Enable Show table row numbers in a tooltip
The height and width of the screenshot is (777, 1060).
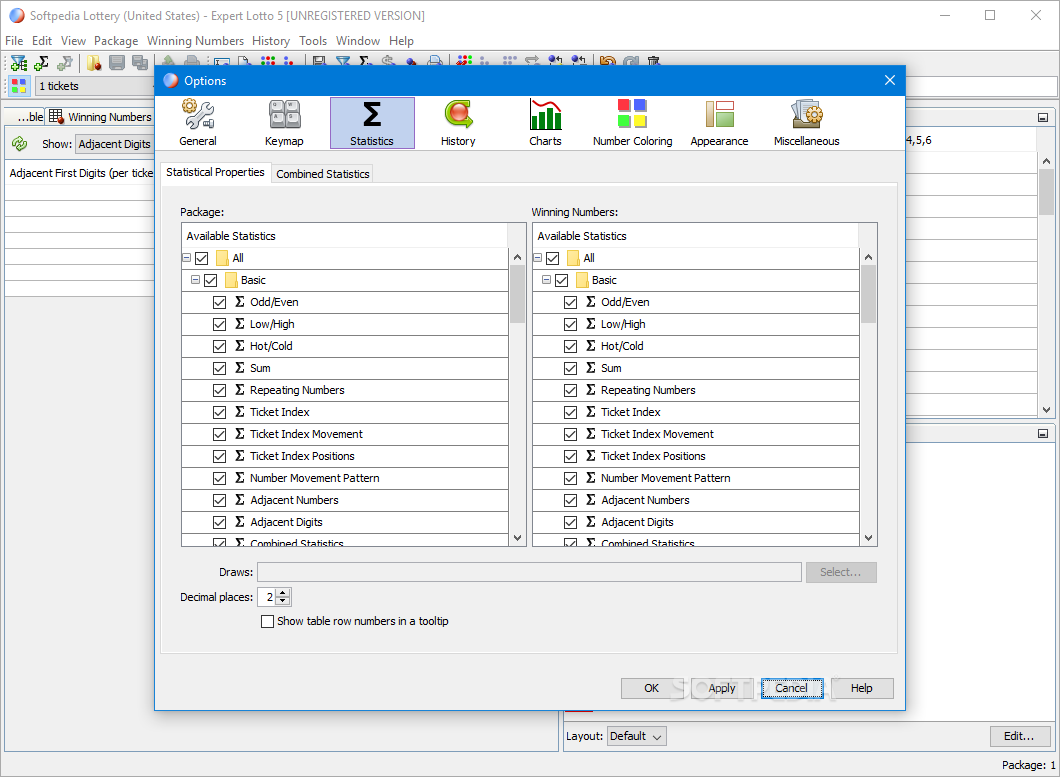click(268, 621)
